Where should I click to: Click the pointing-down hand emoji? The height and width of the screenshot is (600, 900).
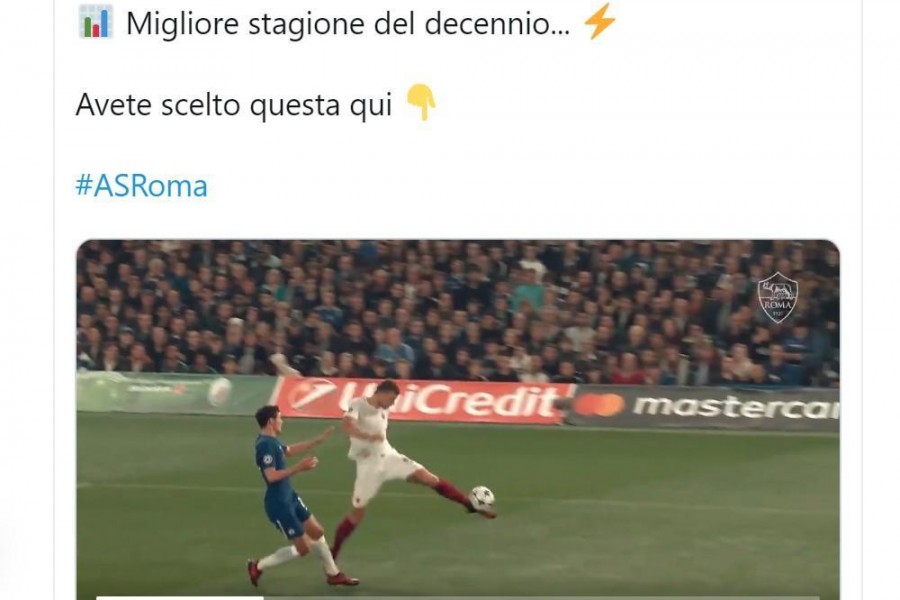(x=421, y=102)
